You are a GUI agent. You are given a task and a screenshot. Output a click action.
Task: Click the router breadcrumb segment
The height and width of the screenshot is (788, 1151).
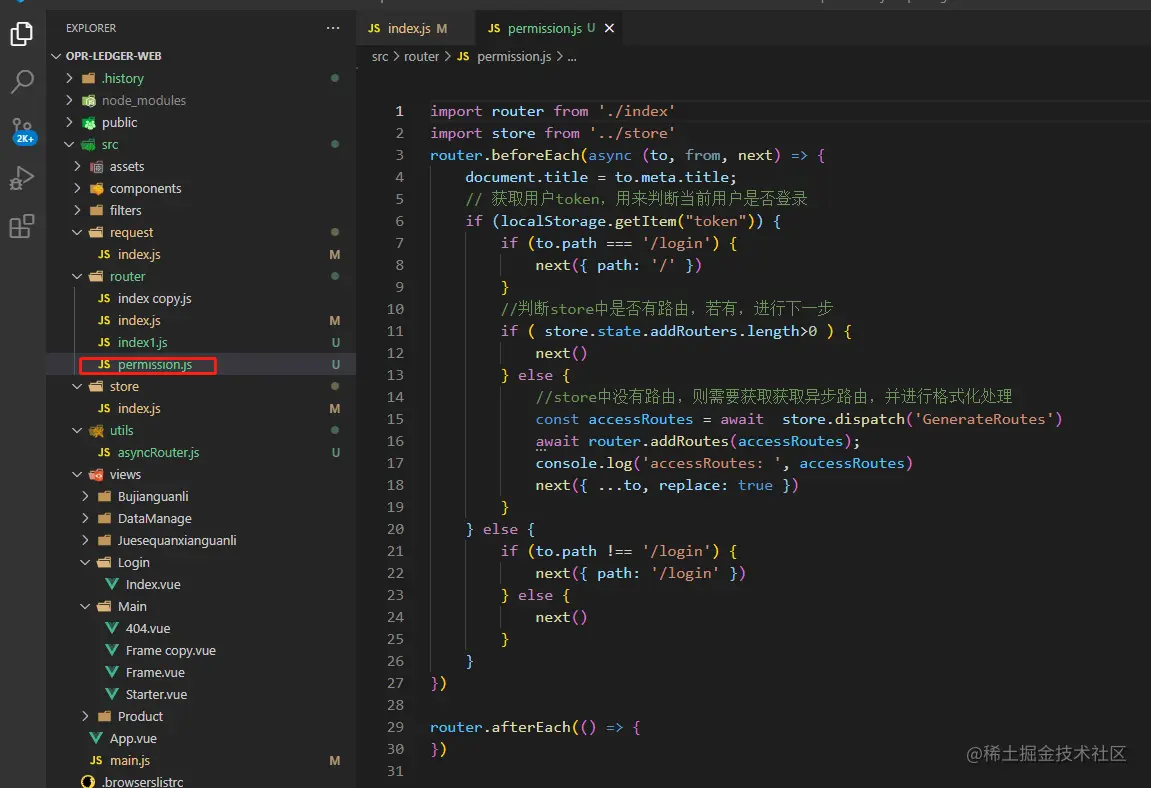pyautogui.click(x=421, y=57)
